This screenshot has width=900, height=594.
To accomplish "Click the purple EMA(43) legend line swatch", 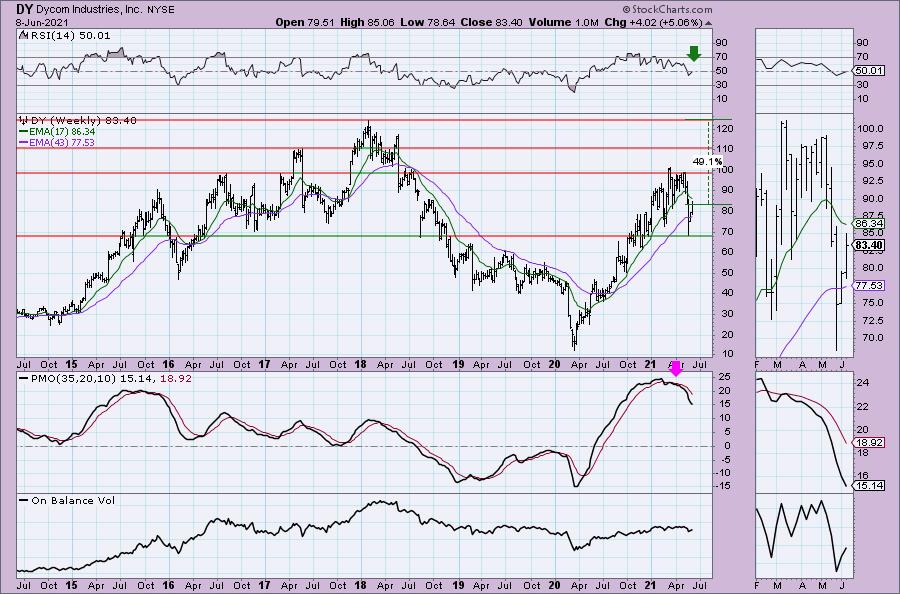I will pyautogui.click(x=24, y=142).
